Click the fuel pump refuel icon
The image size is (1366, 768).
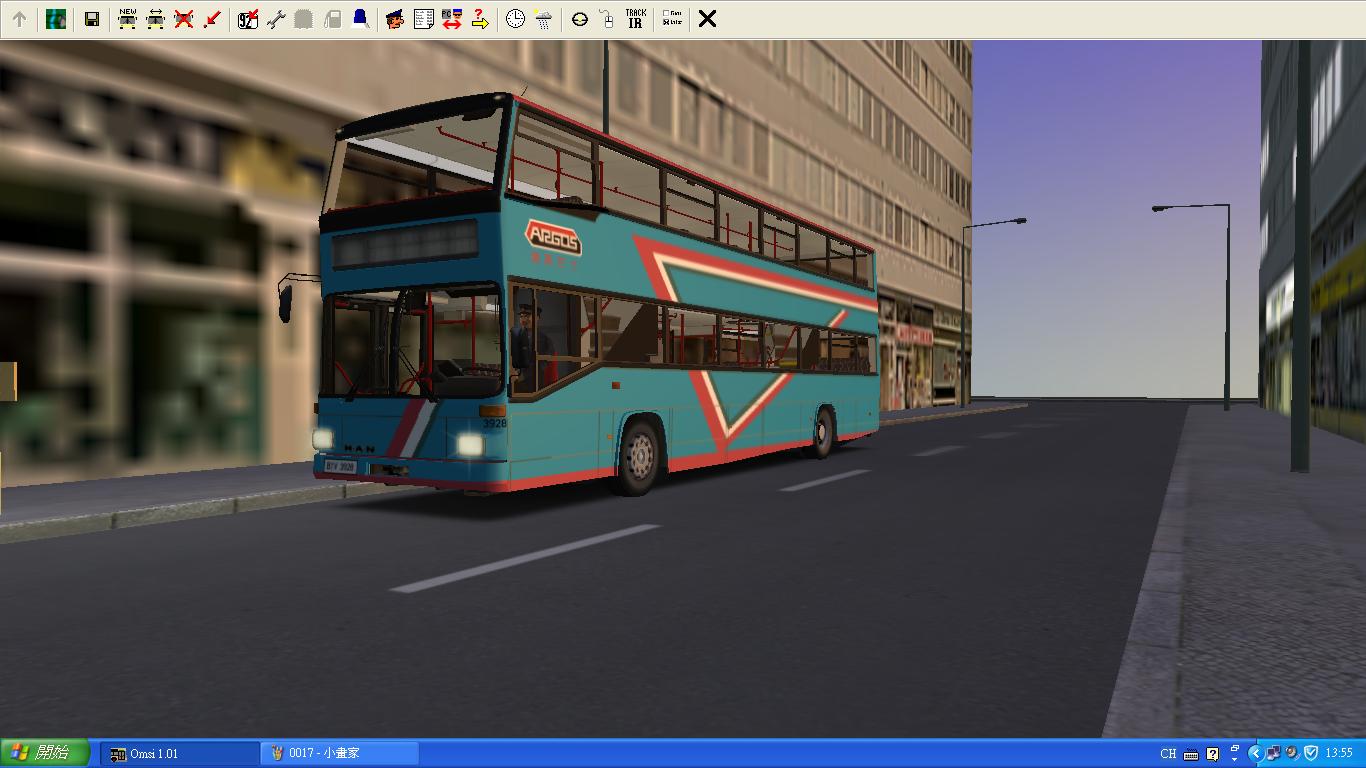click(x=332, y=19)
